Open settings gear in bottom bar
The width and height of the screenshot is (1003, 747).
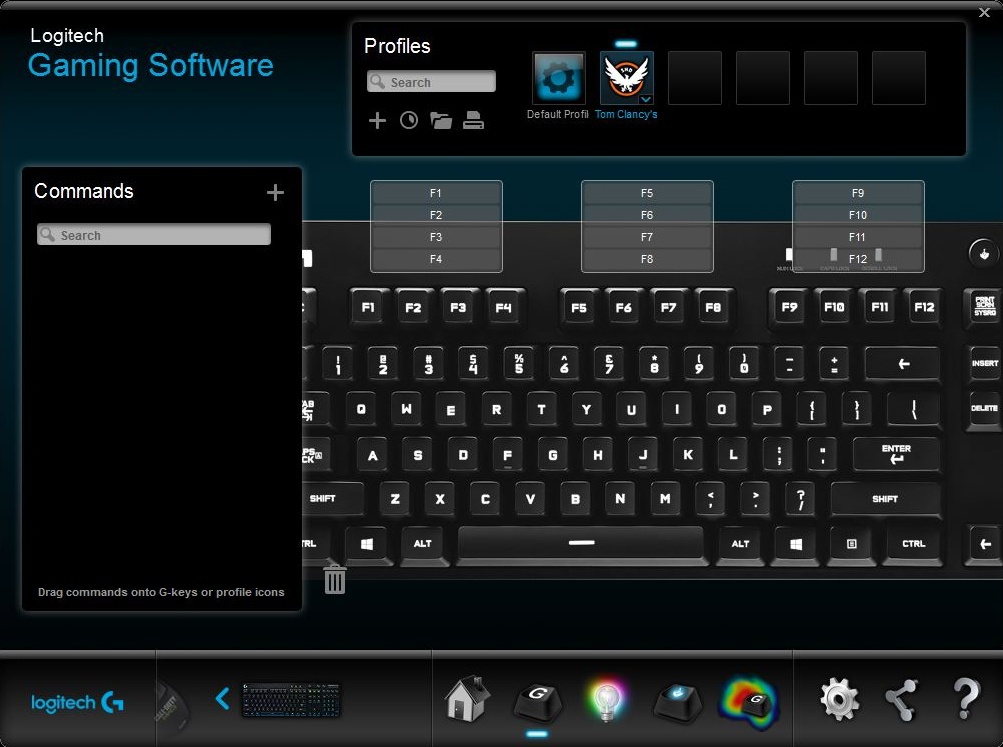pos(839,699)
